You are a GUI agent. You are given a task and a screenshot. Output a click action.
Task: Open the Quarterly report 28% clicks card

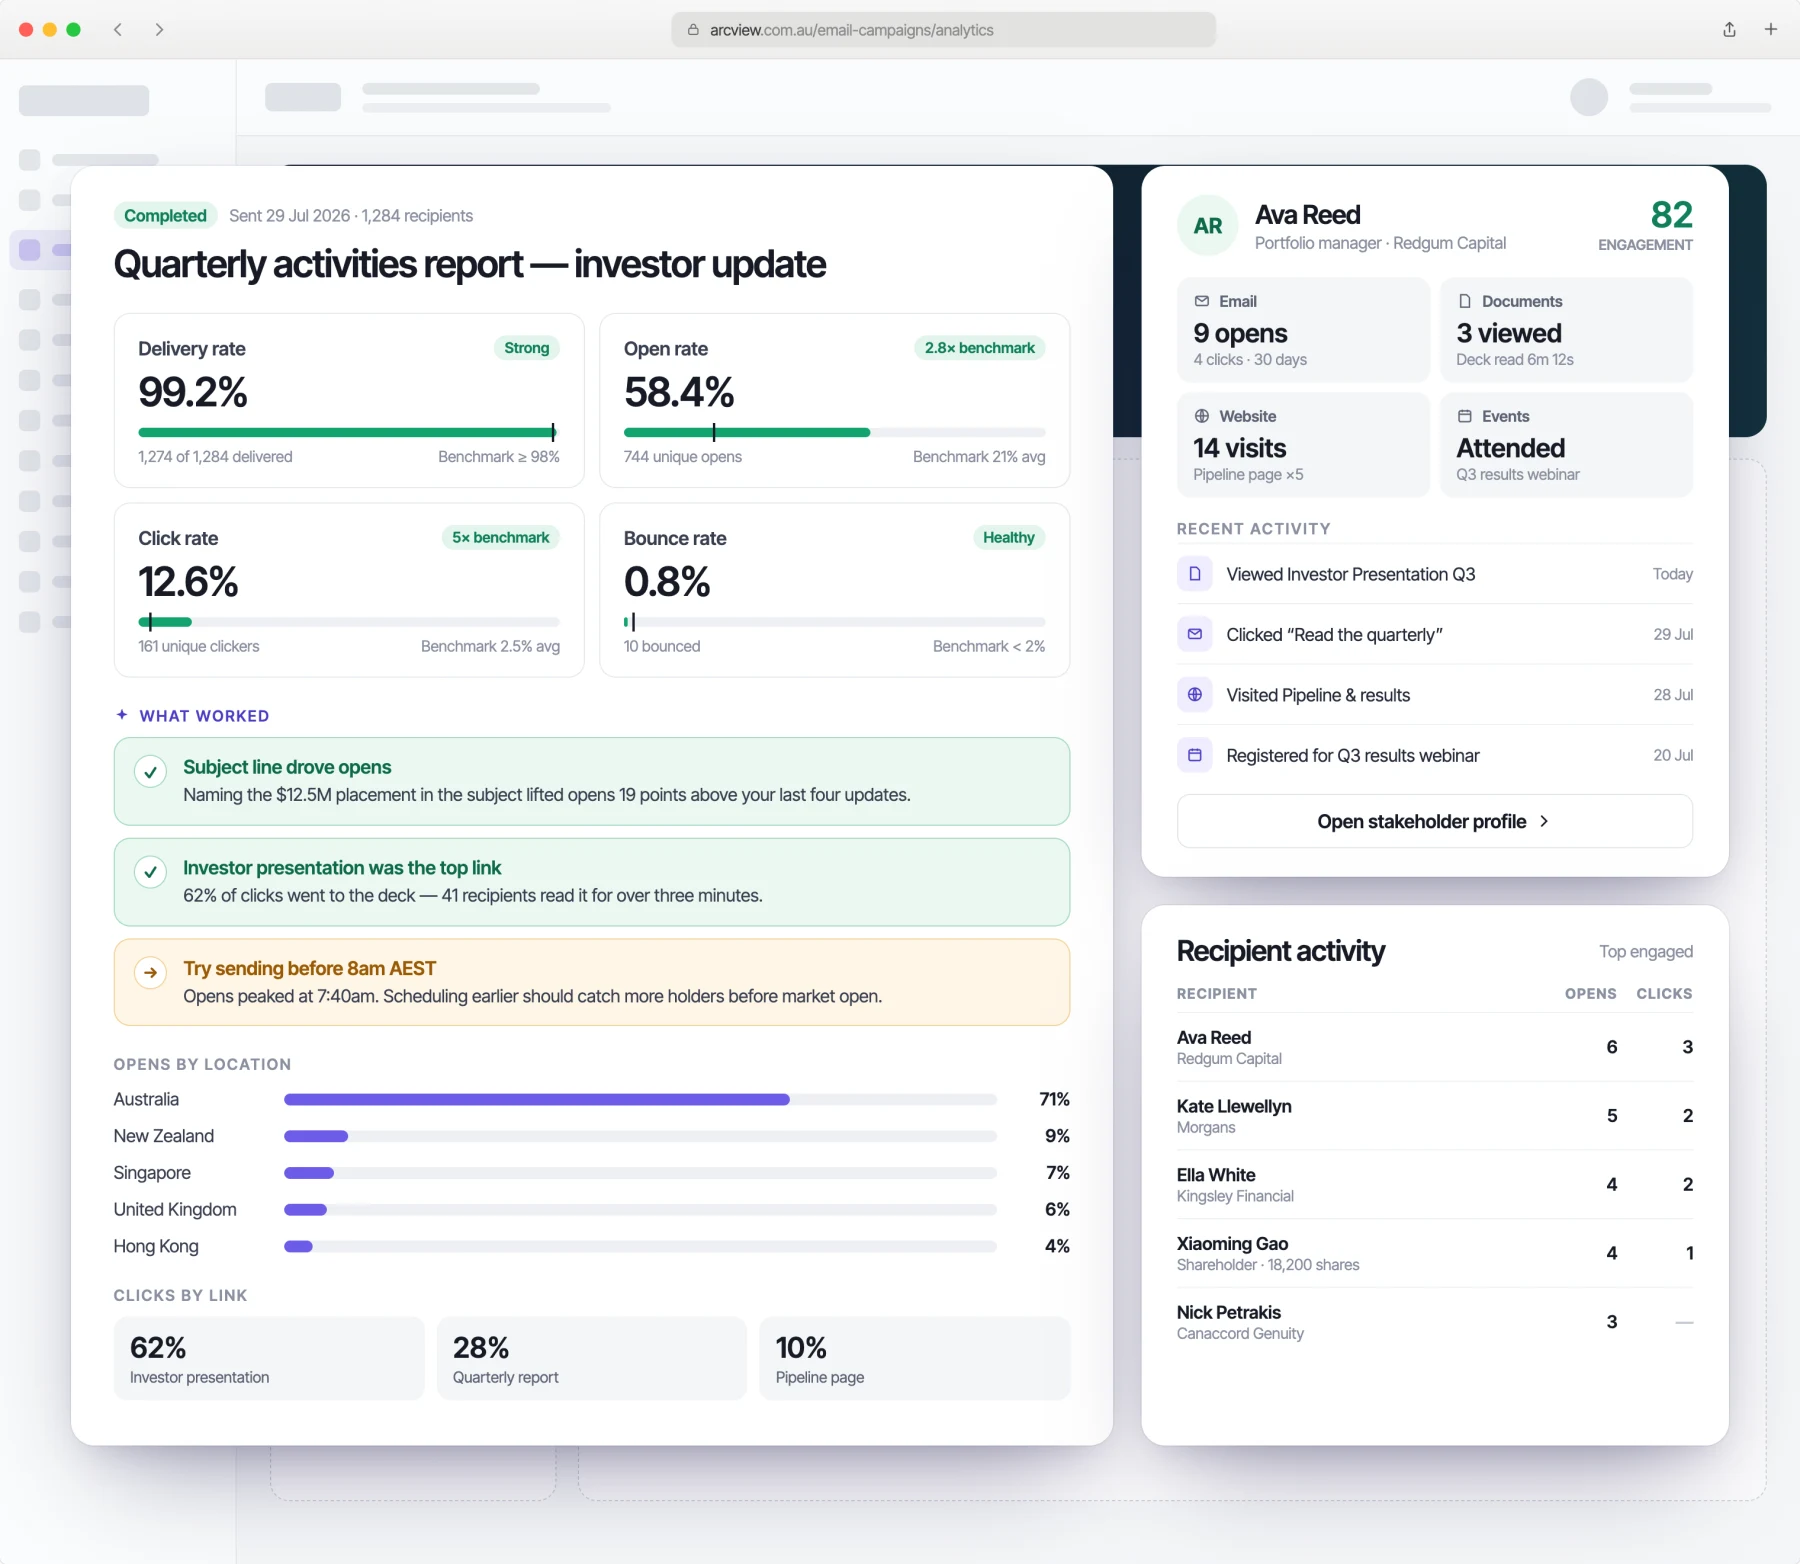click(592, 1358)
